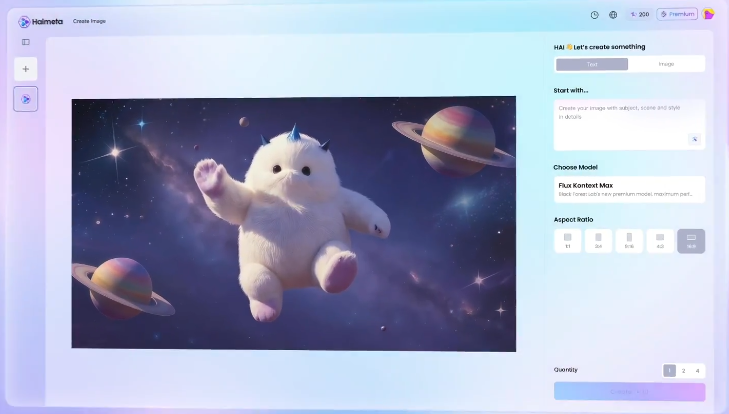The width and height of the screenshot is (729, 414).
Task: Open the generated fluffy monster space image
Action: pos(294,224)
